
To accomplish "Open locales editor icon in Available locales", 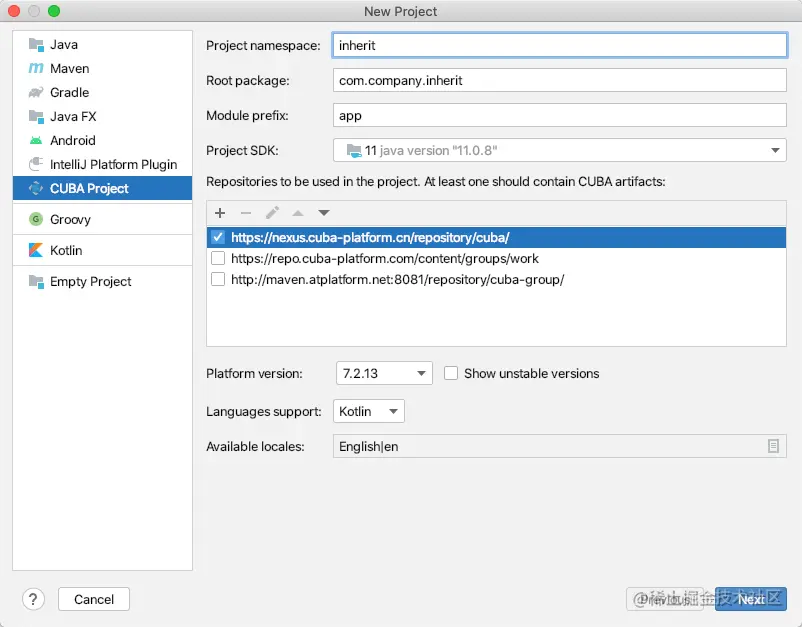I will coord(773,446).
